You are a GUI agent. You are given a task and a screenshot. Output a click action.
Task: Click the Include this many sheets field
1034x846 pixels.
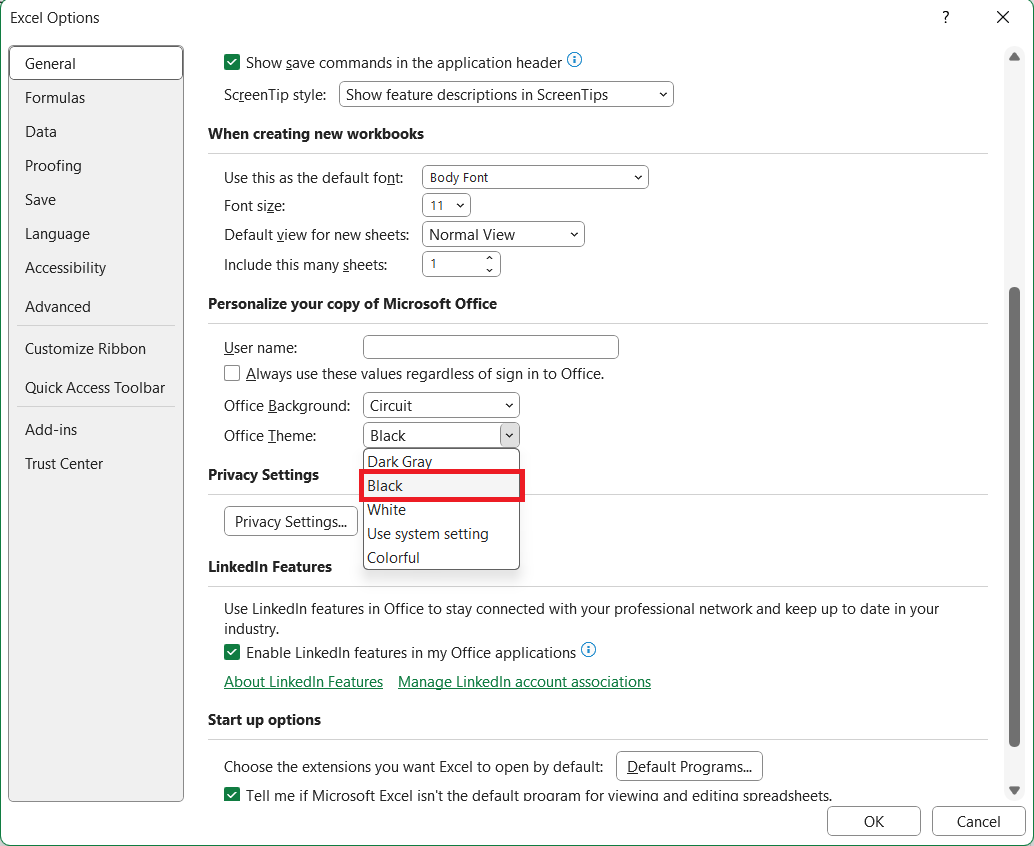(454, 264)
